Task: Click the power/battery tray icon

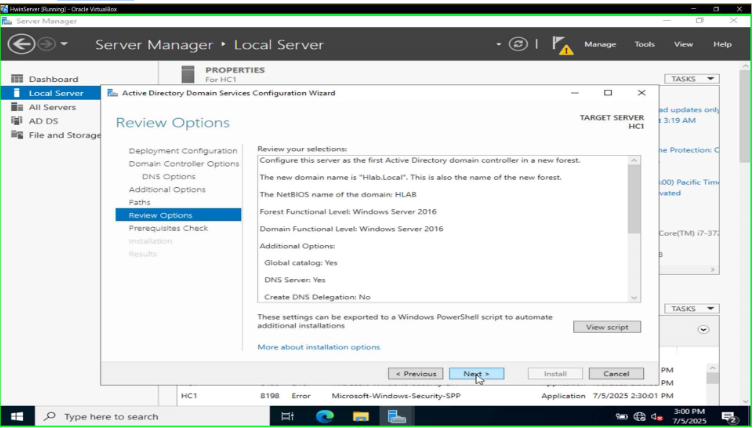Action: pos(622,417)
